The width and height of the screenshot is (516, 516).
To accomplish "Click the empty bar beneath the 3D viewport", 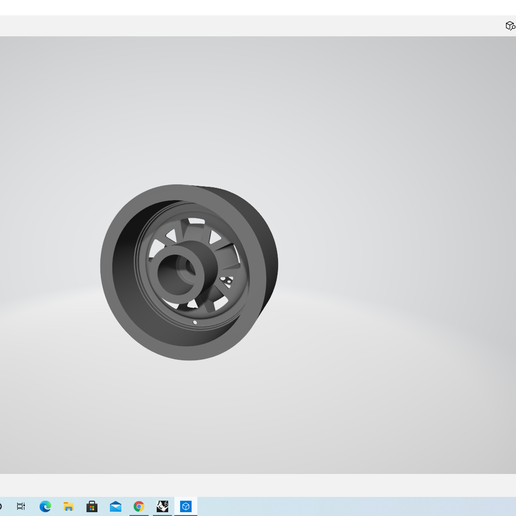I will pos(258,485).
